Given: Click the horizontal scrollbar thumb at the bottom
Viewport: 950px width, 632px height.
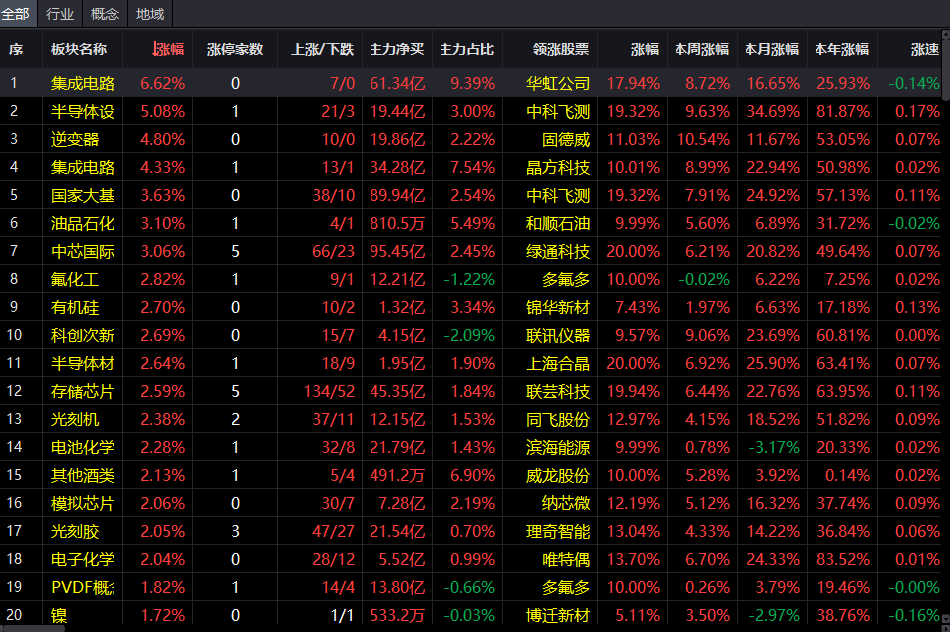Looking at the screenshot, I should pos(32,628).
